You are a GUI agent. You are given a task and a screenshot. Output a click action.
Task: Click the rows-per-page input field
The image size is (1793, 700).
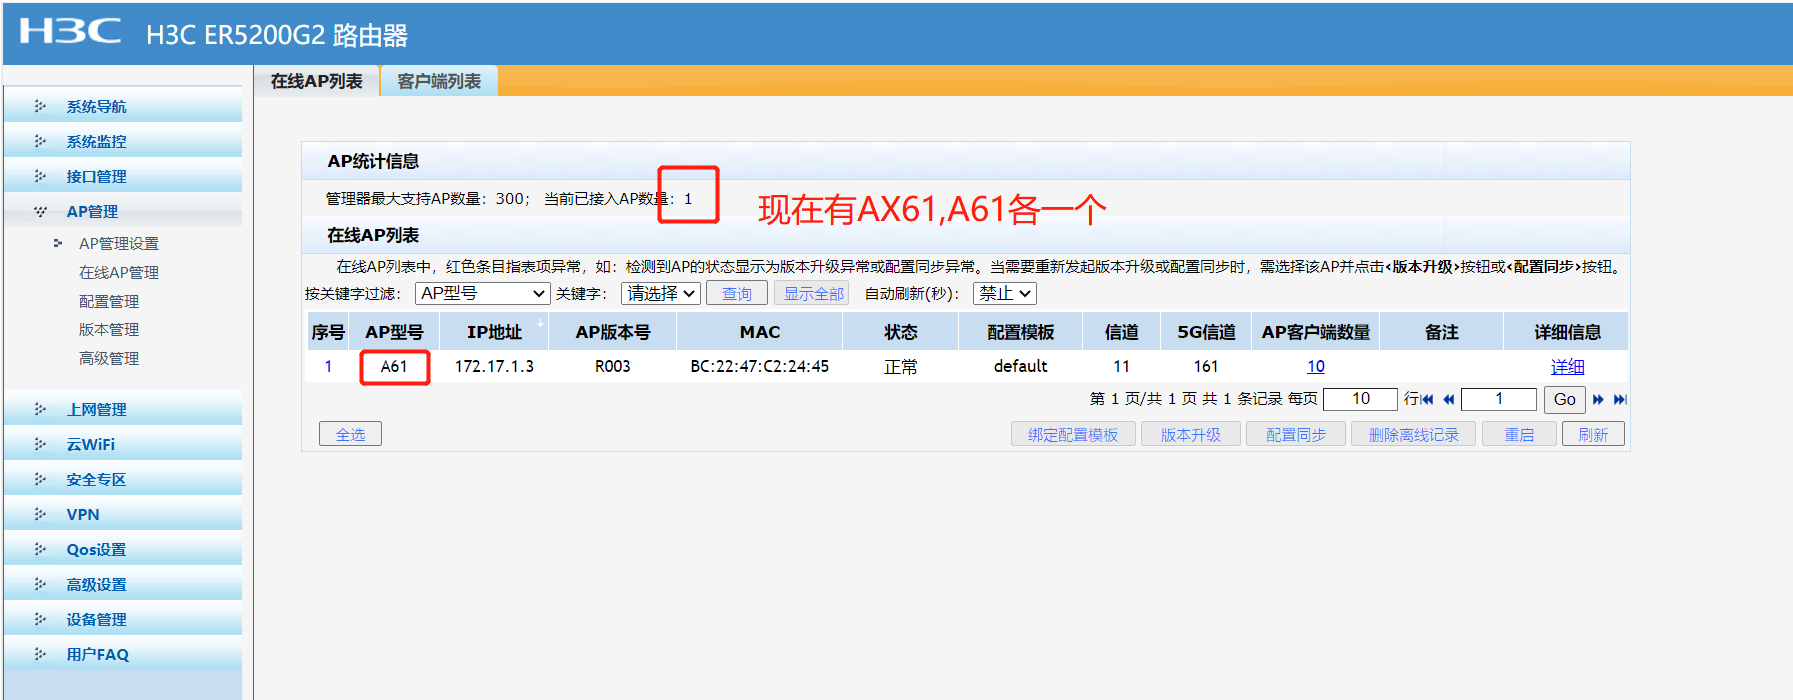point(1360,399)
